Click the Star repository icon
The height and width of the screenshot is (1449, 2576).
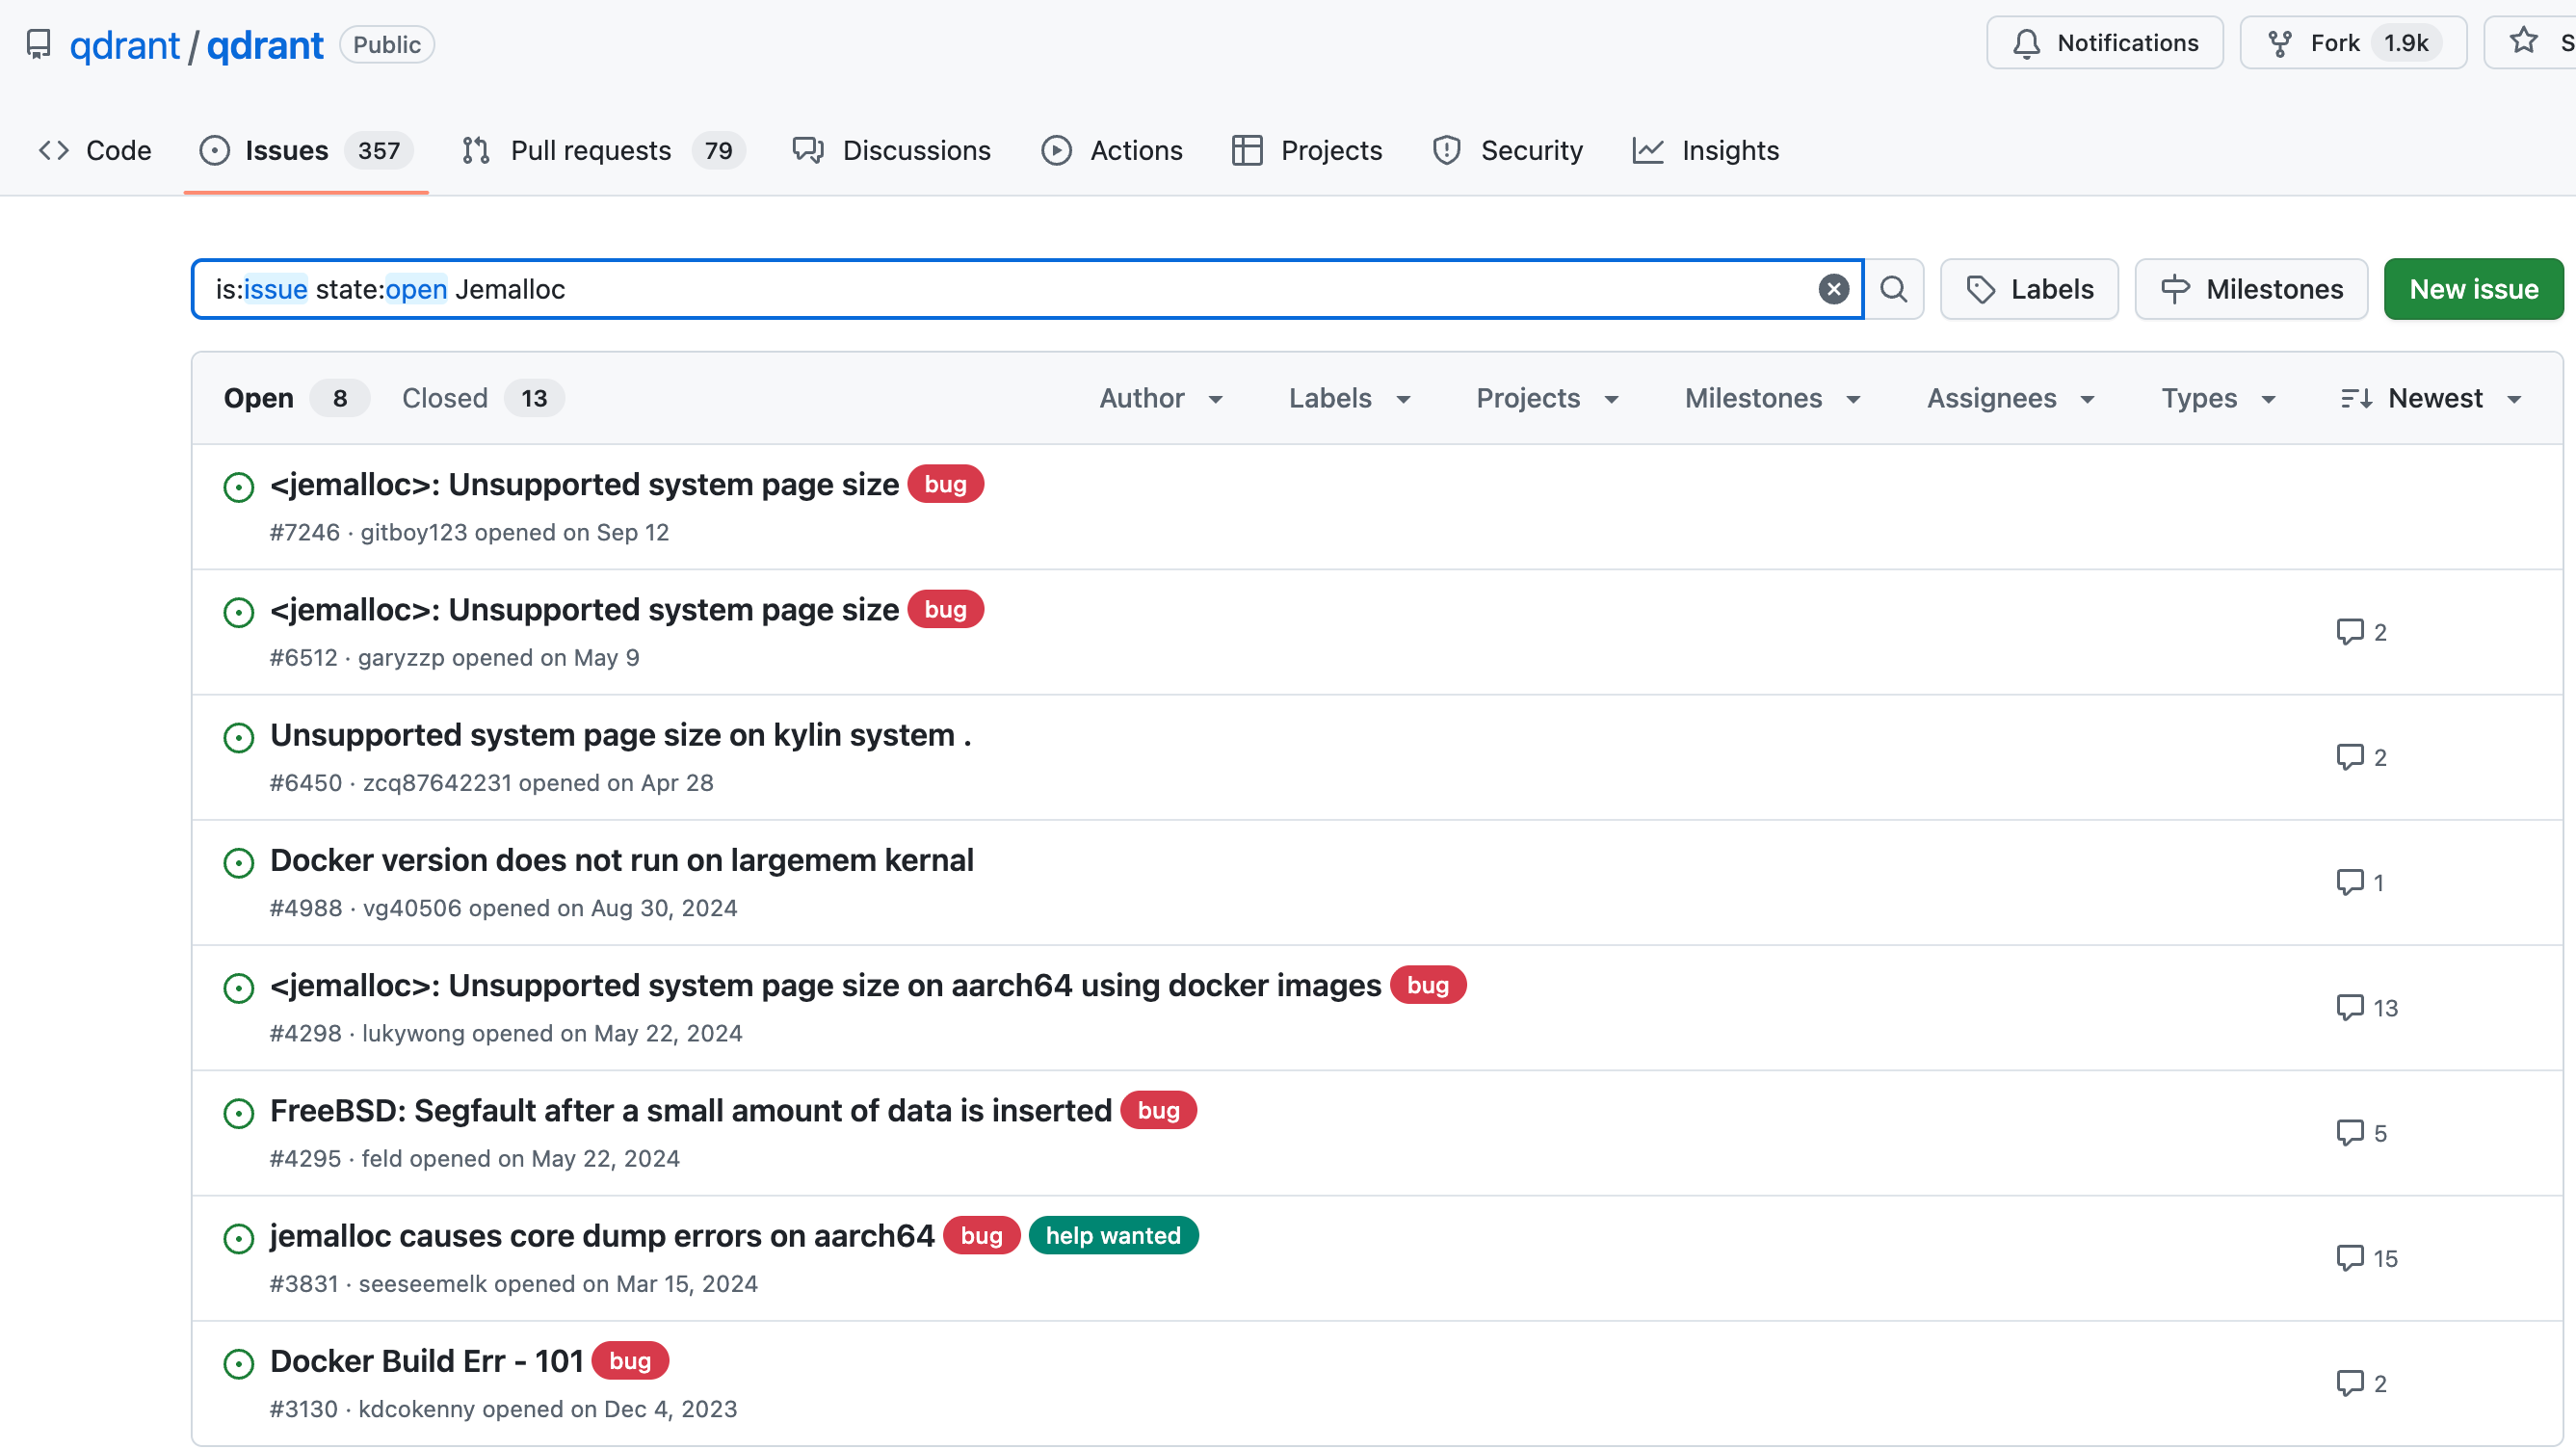pyautogui.click(x=2523, y=41)
